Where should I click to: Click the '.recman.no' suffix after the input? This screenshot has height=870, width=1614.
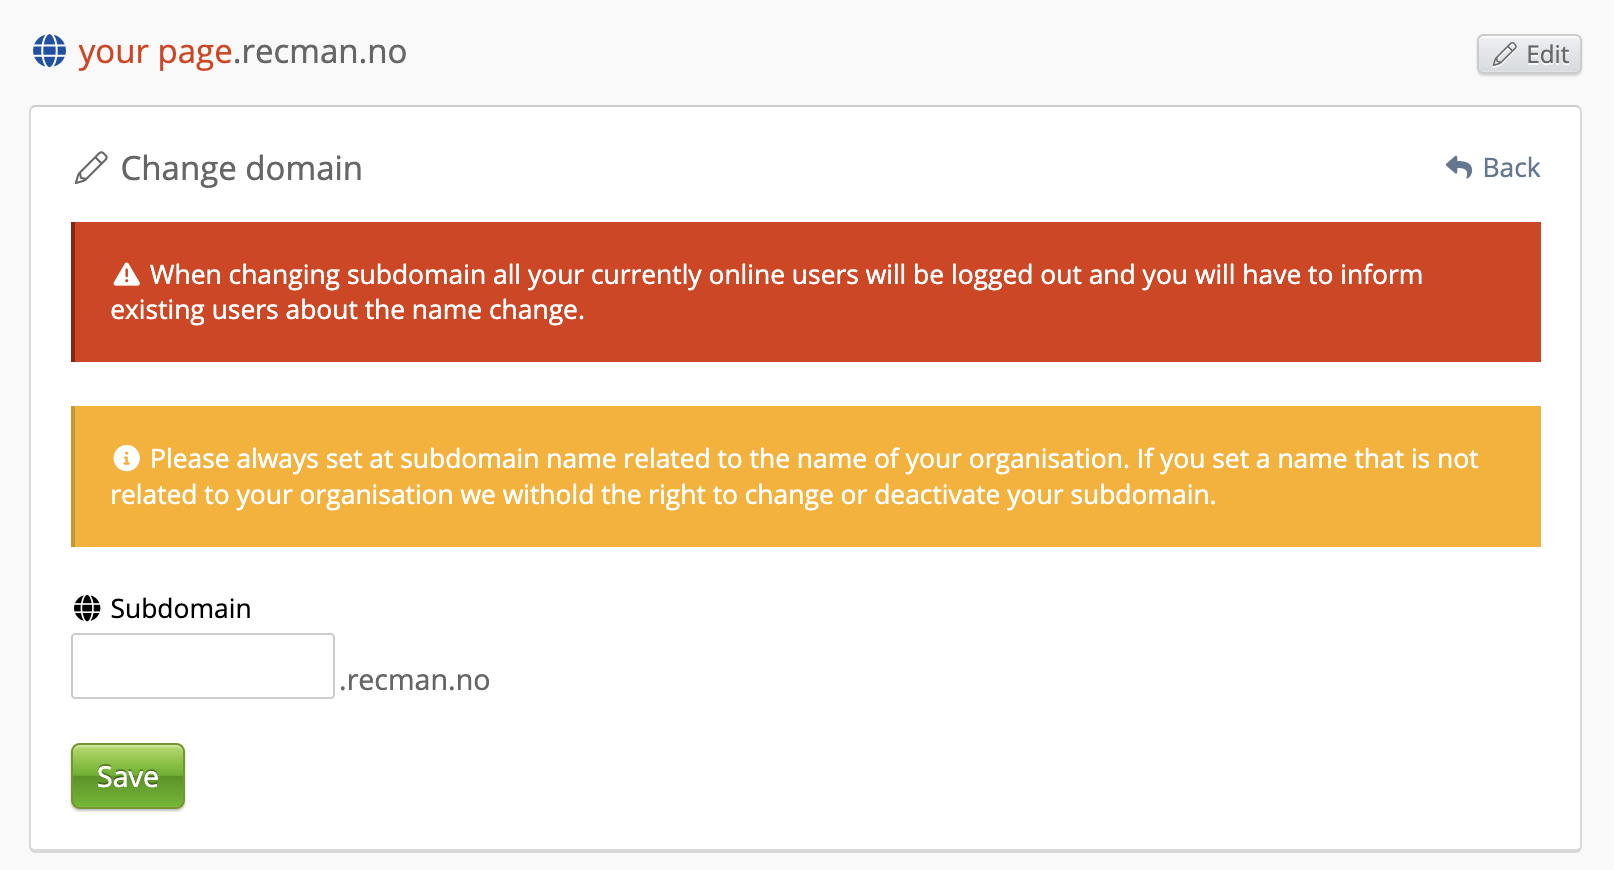[415, 680]
